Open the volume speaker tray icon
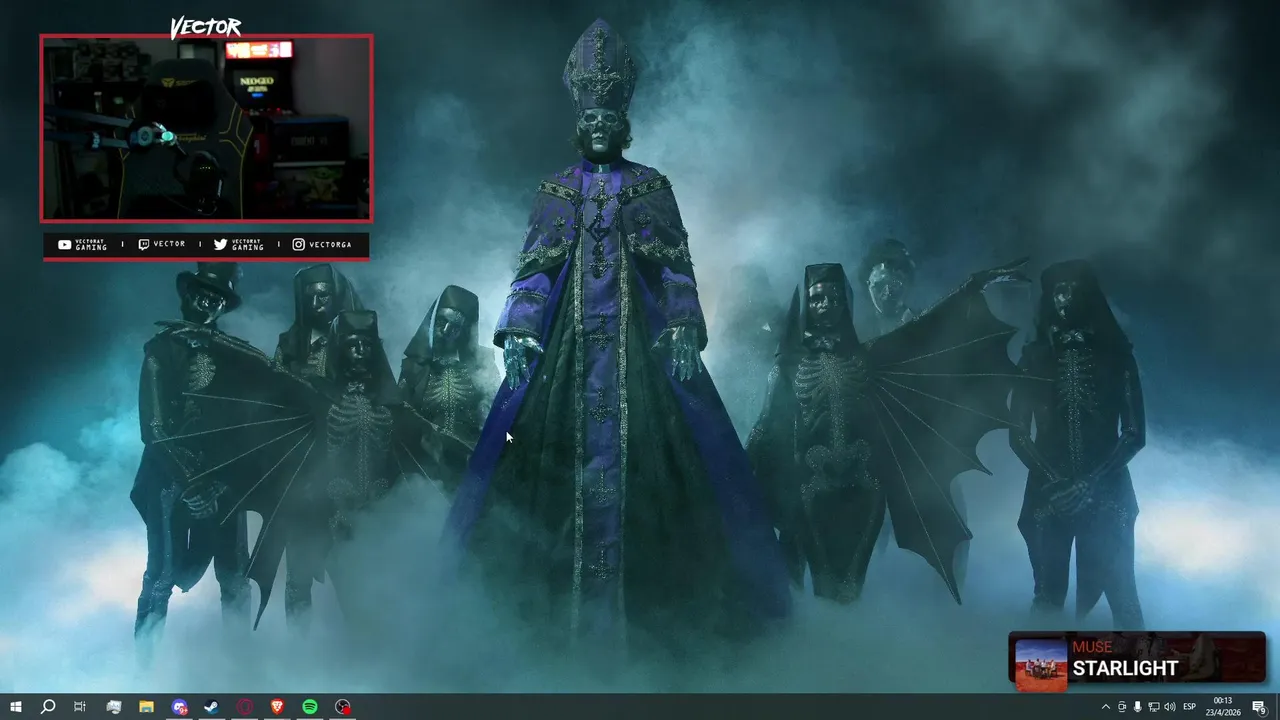 coord(1170,707)
